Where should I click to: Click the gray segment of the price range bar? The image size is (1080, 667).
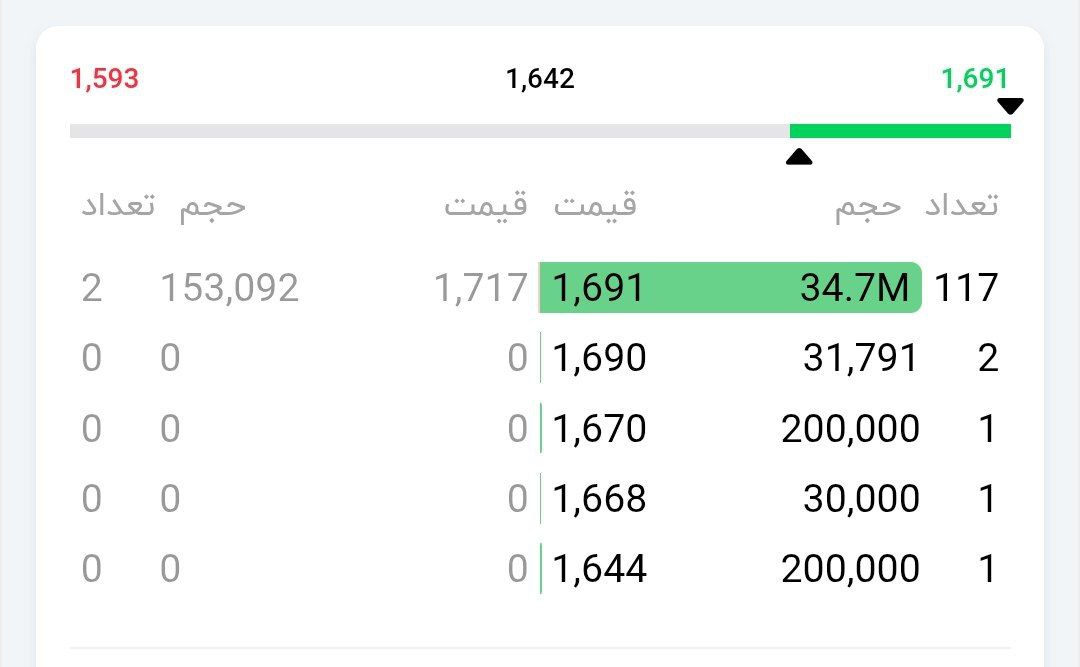coord(430,131)
